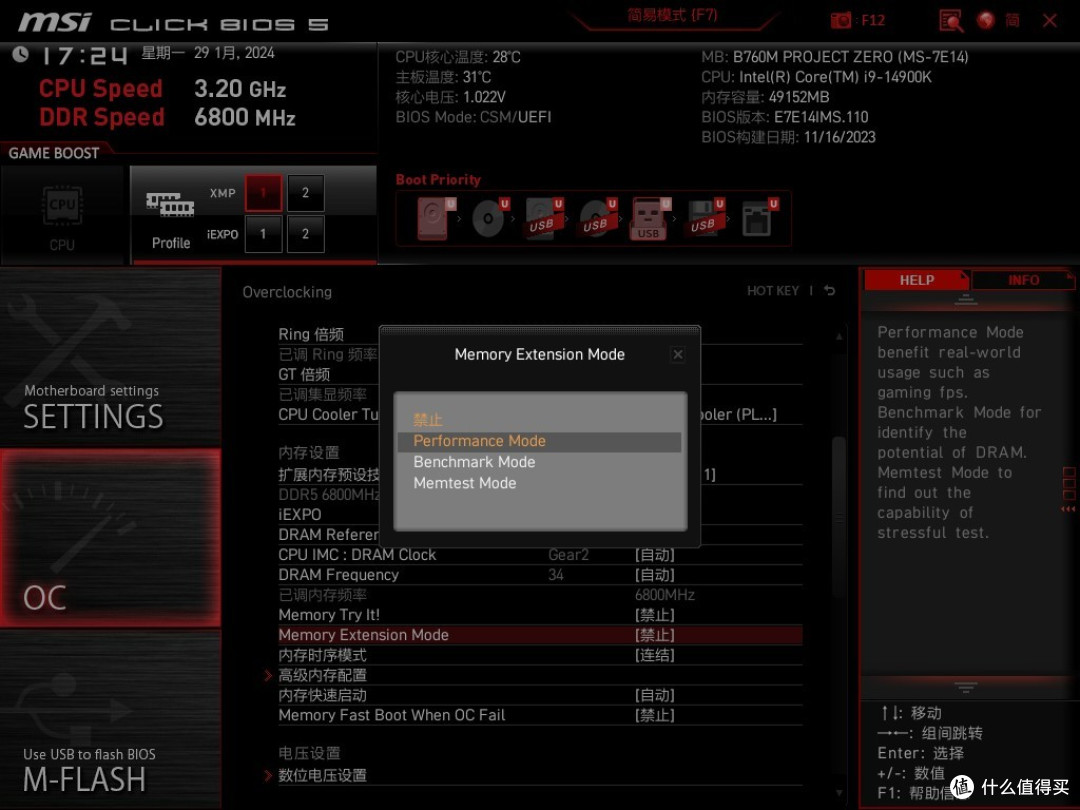Viewport: 1080px width, 810px height.
Task: Click the clock icon beside 17:24
Action: pyautogui.click(x=21, y=54)
